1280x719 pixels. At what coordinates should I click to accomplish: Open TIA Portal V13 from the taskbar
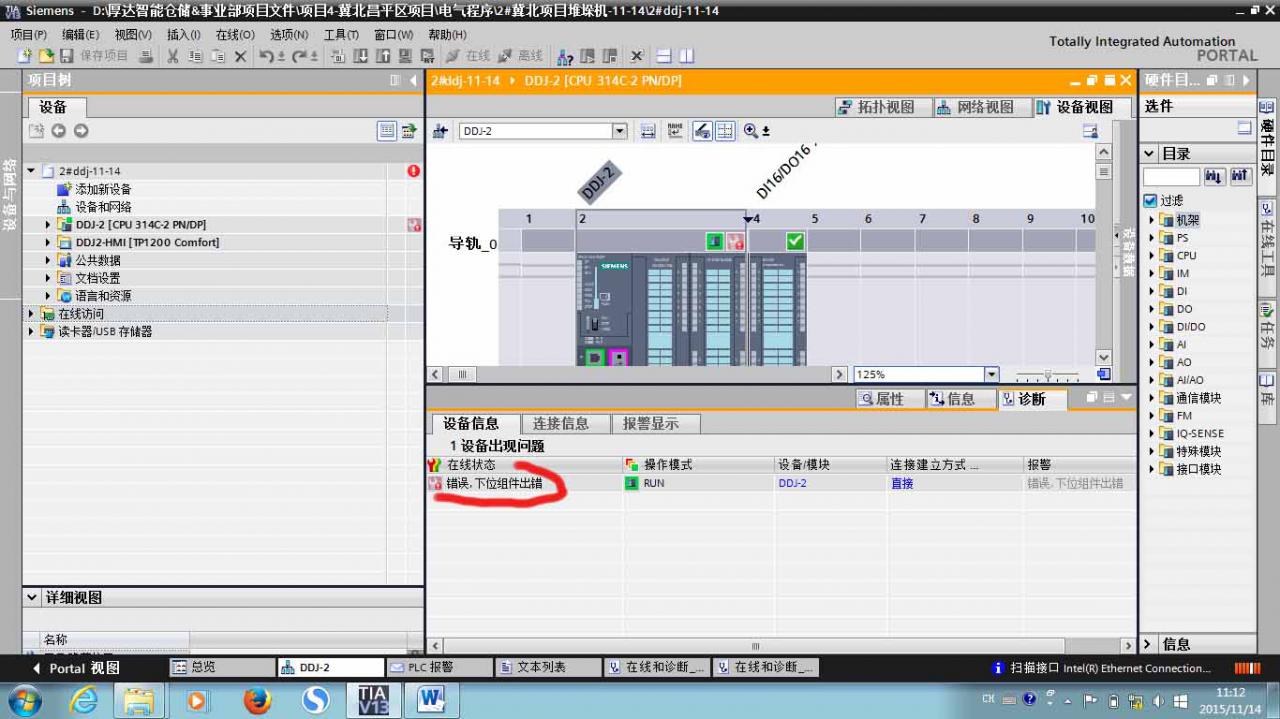(373, 700)
